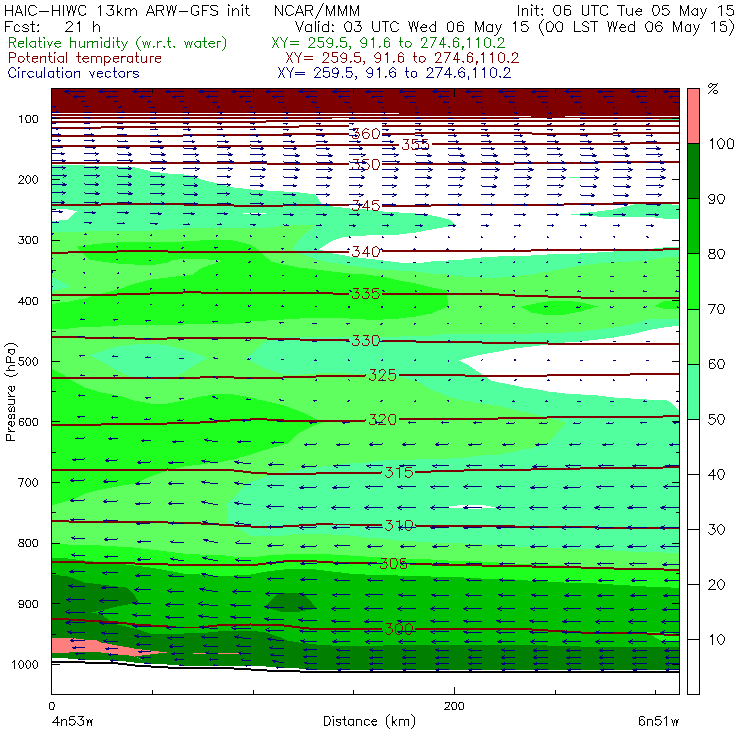Viewport: 740px width, 740px height.
Task: Click the 330 contour label
Action: [x=366, y=340]
